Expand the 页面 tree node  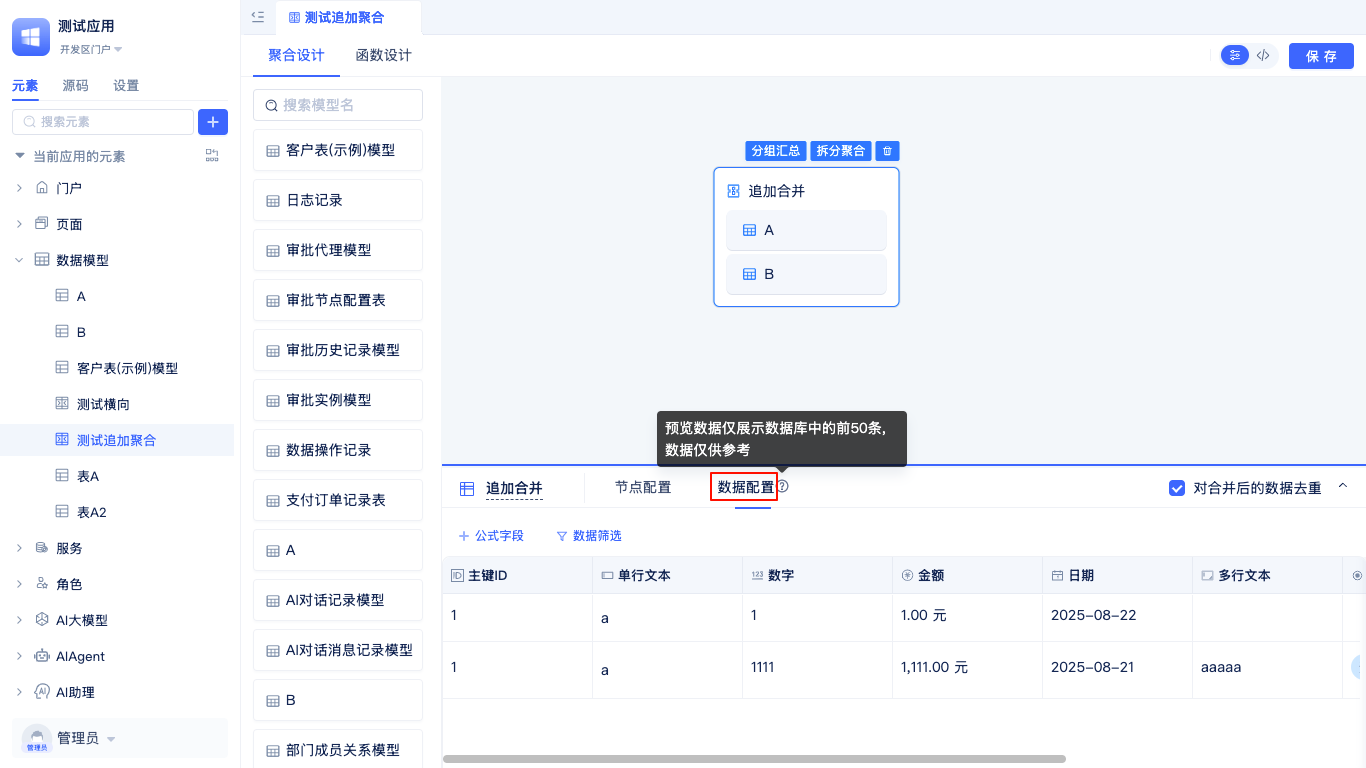[19, 224]
